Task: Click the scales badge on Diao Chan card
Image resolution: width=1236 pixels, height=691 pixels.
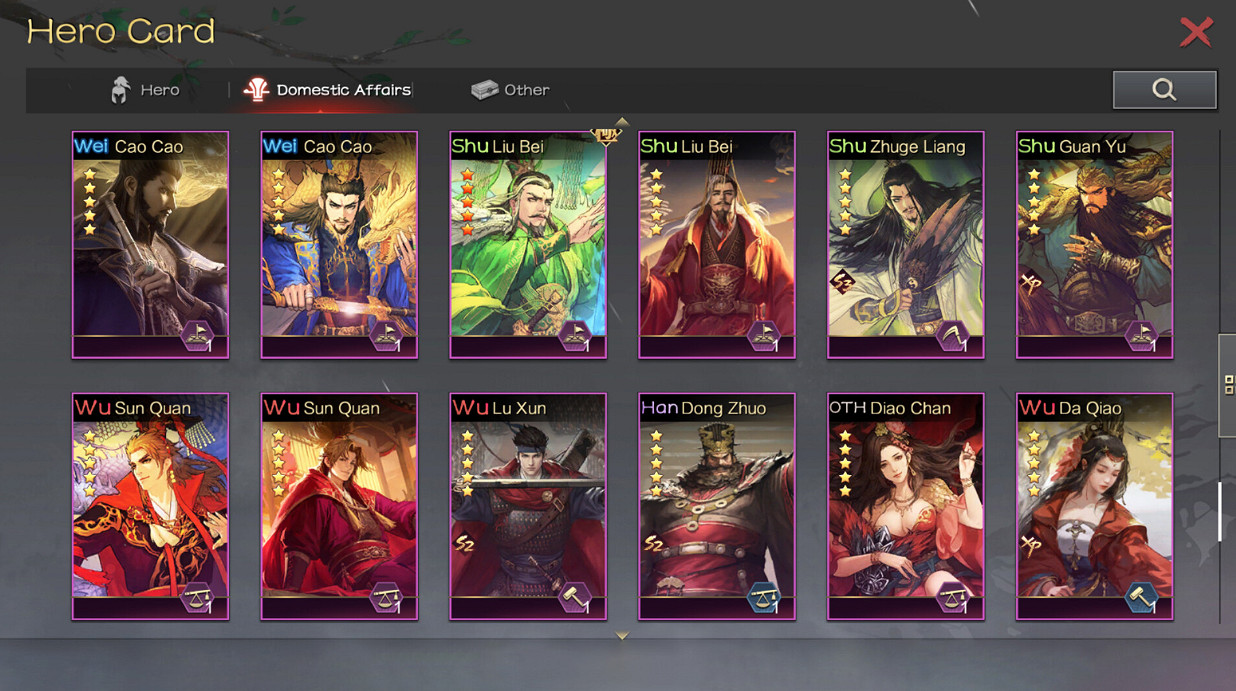Action: click(954, 598)
